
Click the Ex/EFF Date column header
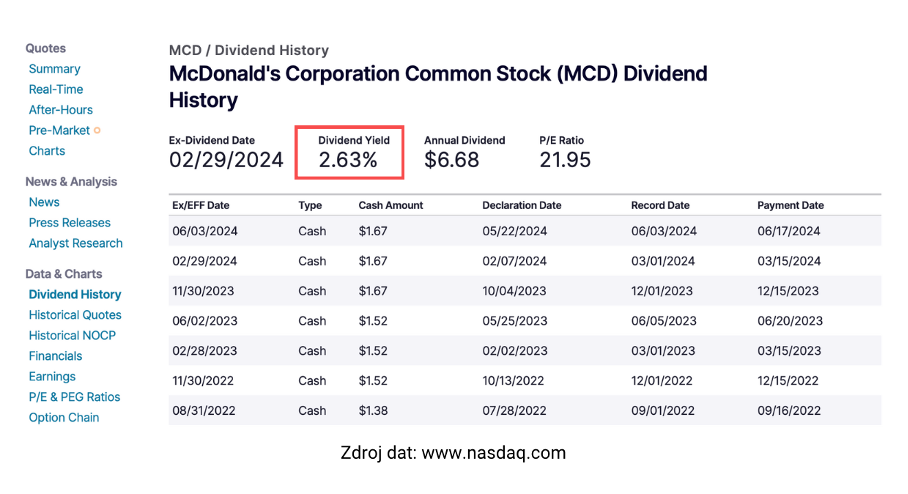point(201,205)
